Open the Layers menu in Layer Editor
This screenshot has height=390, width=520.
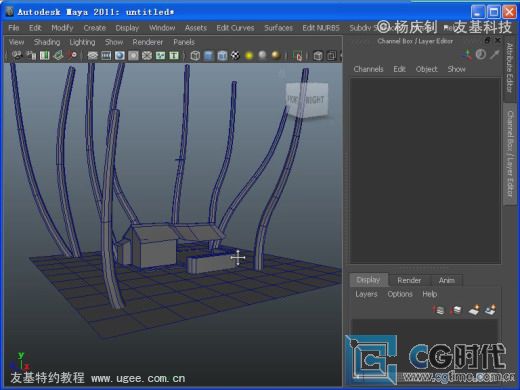[366, 294]
